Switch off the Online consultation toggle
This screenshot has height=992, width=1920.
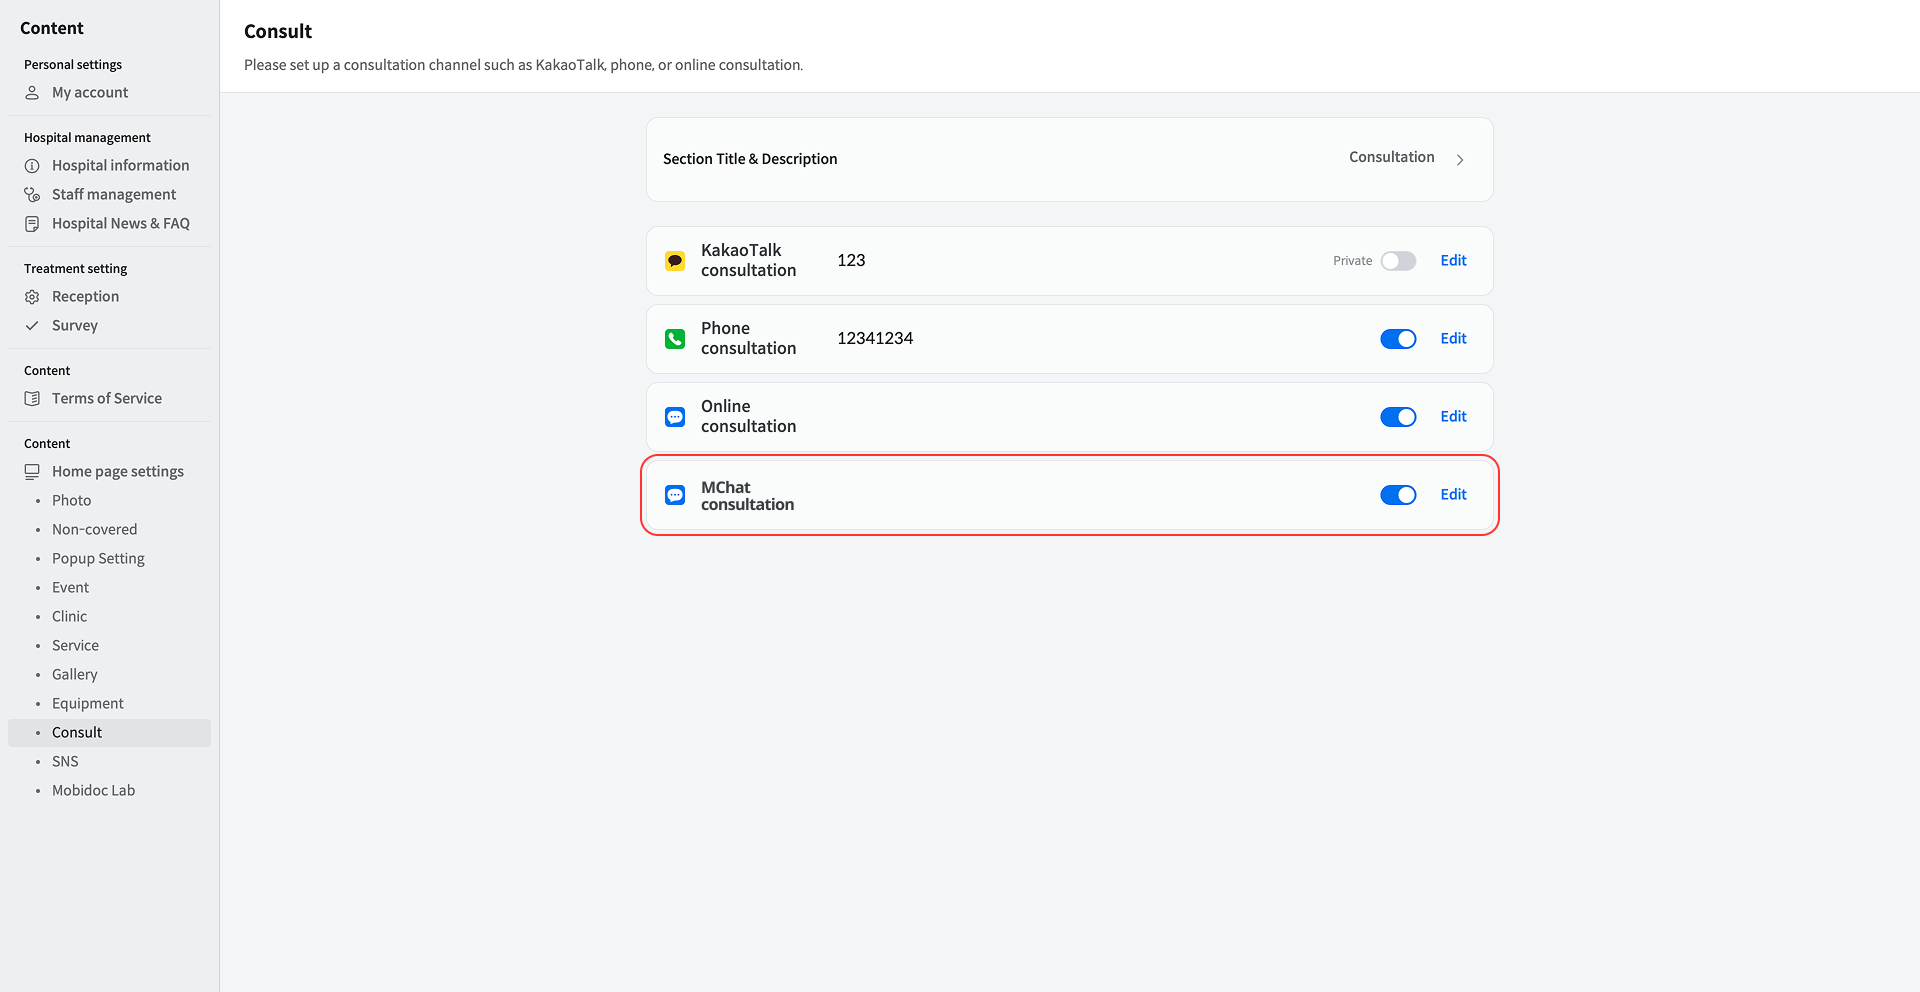[x=1398, y=417]
